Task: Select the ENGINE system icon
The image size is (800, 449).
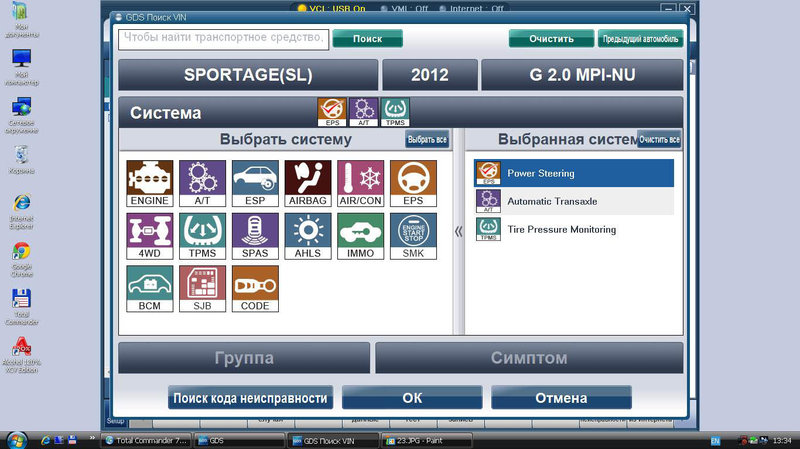Action: click(149, 183)
